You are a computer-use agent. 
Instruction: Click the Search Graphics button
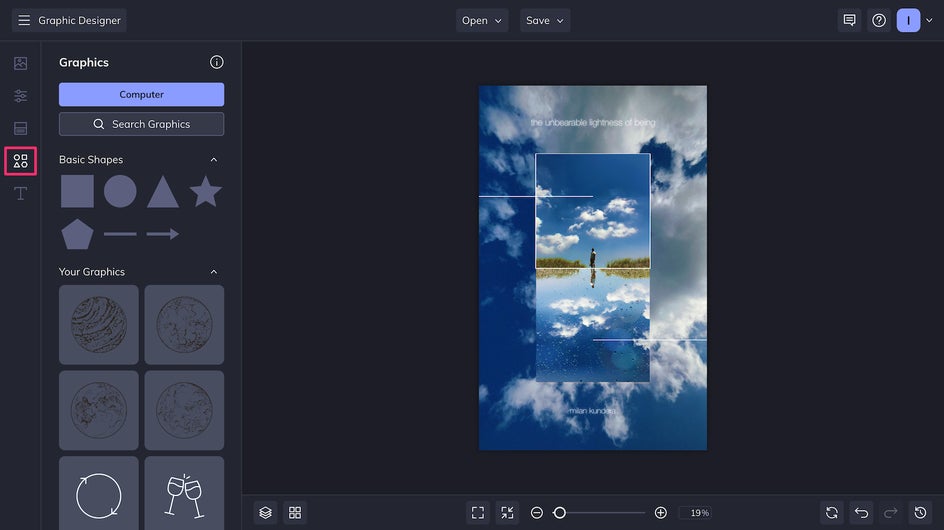coord(141,124)
